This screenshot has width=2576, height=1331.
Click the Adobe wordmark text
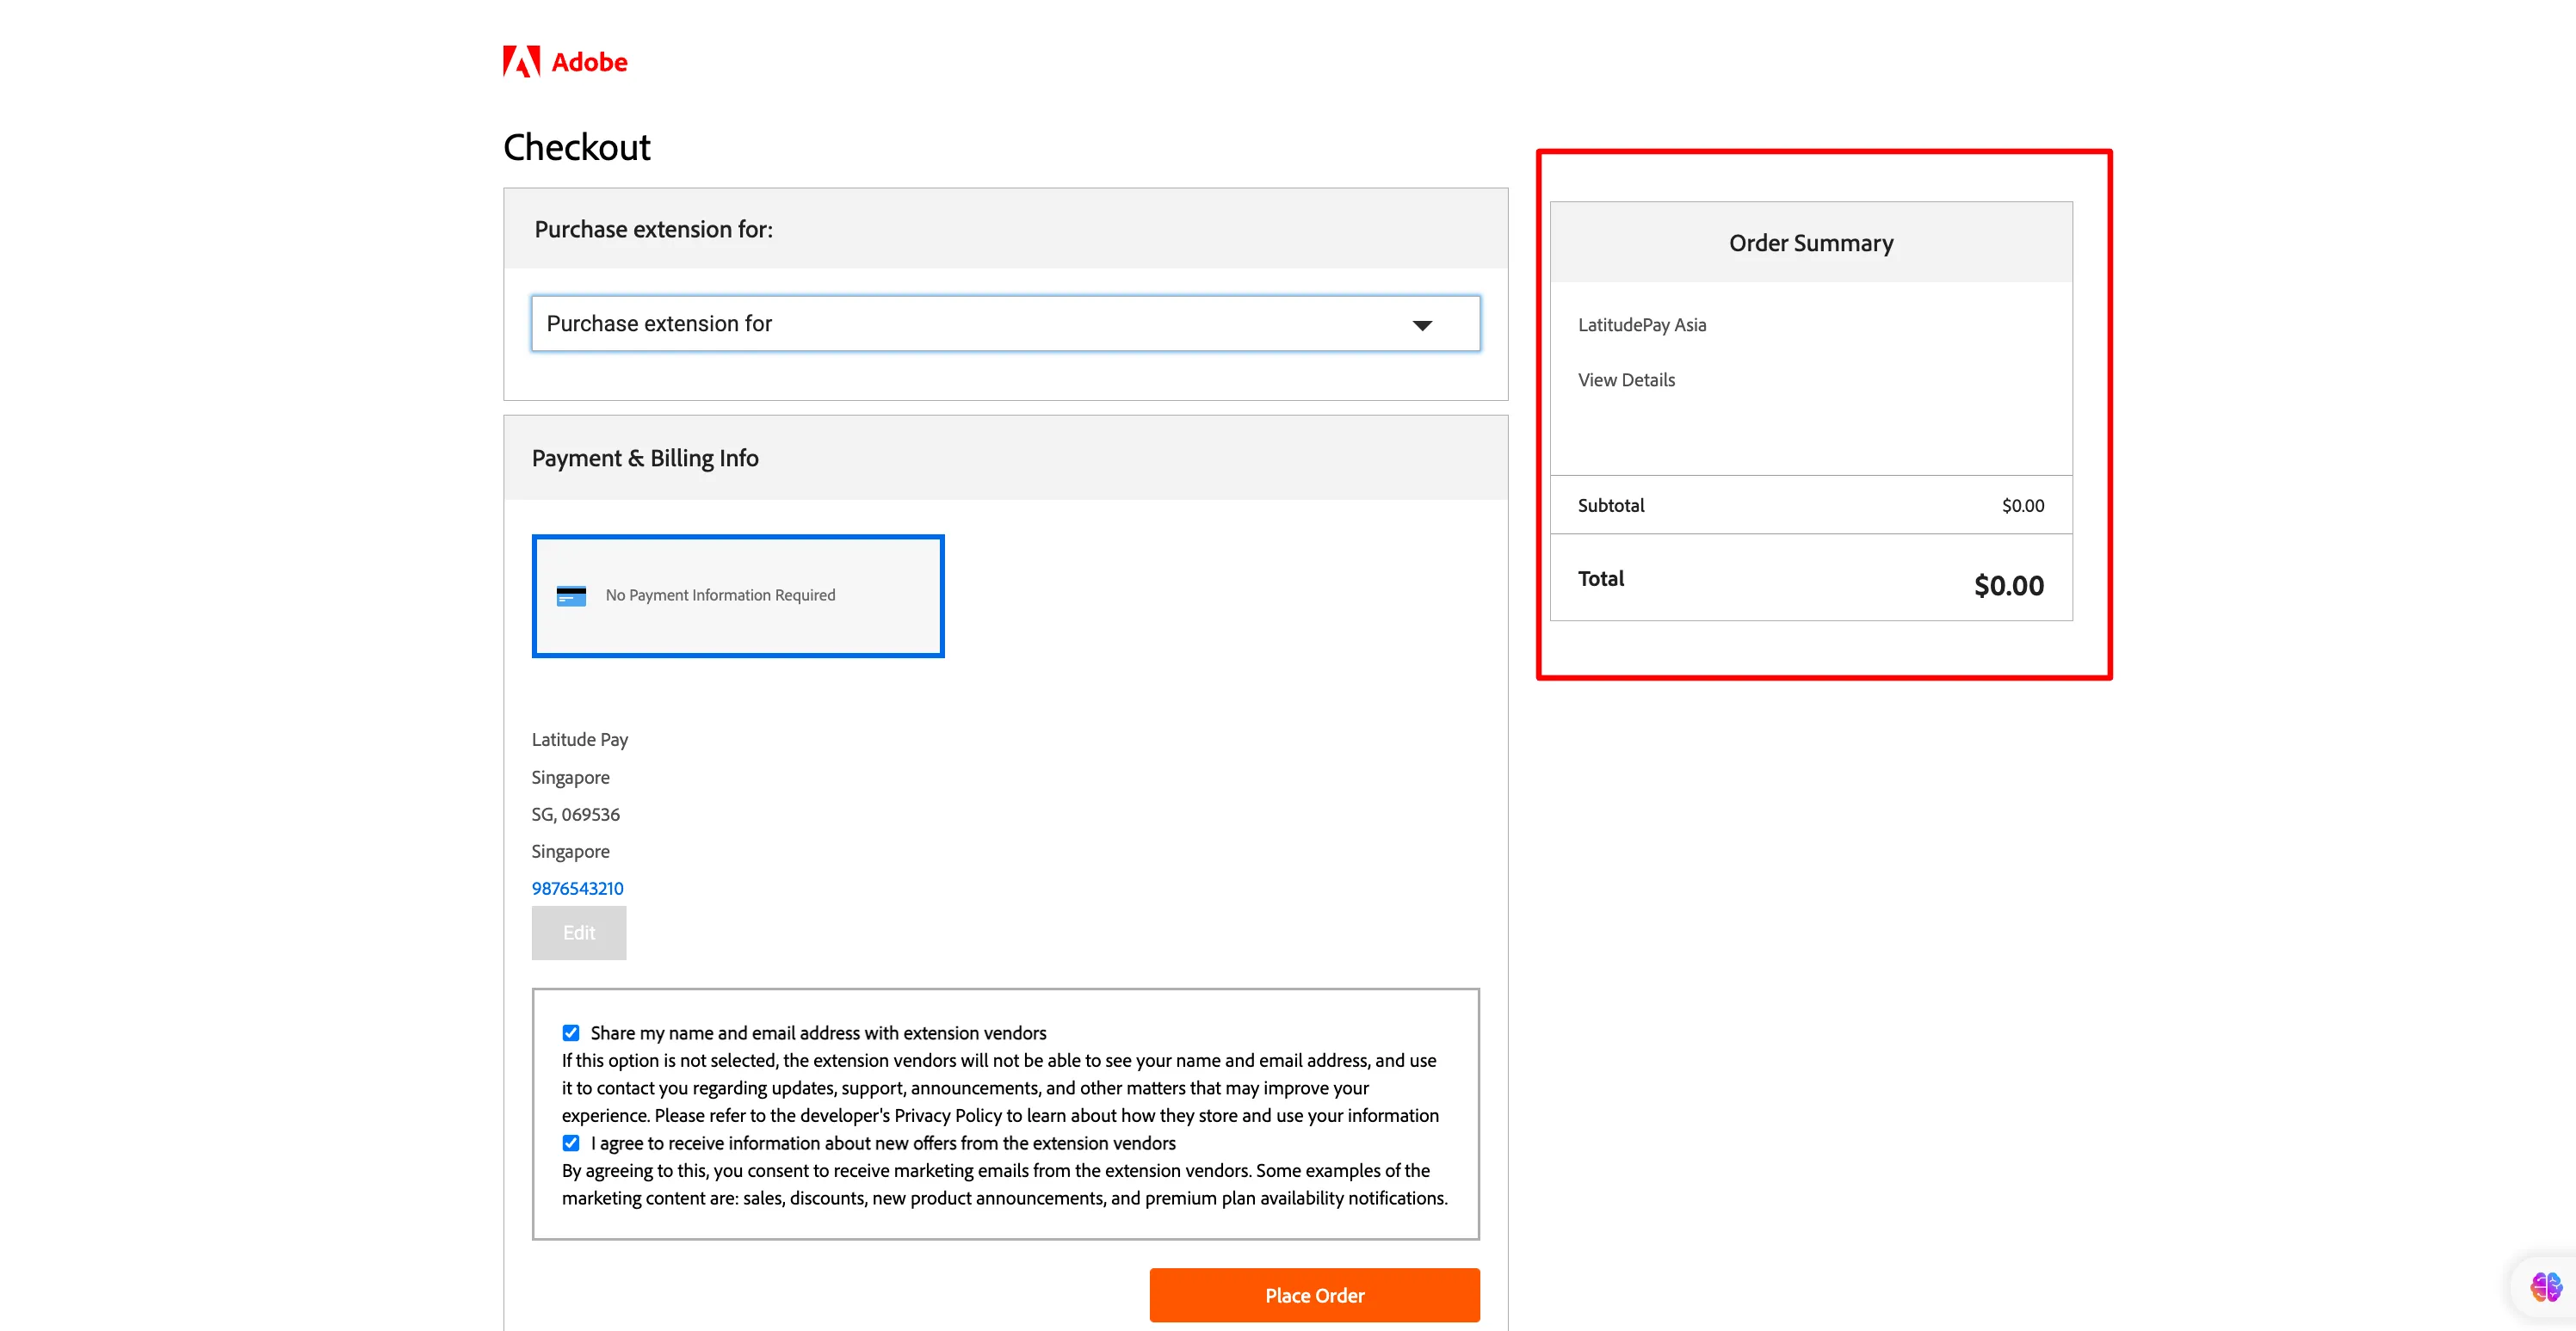tap(590, 62)
